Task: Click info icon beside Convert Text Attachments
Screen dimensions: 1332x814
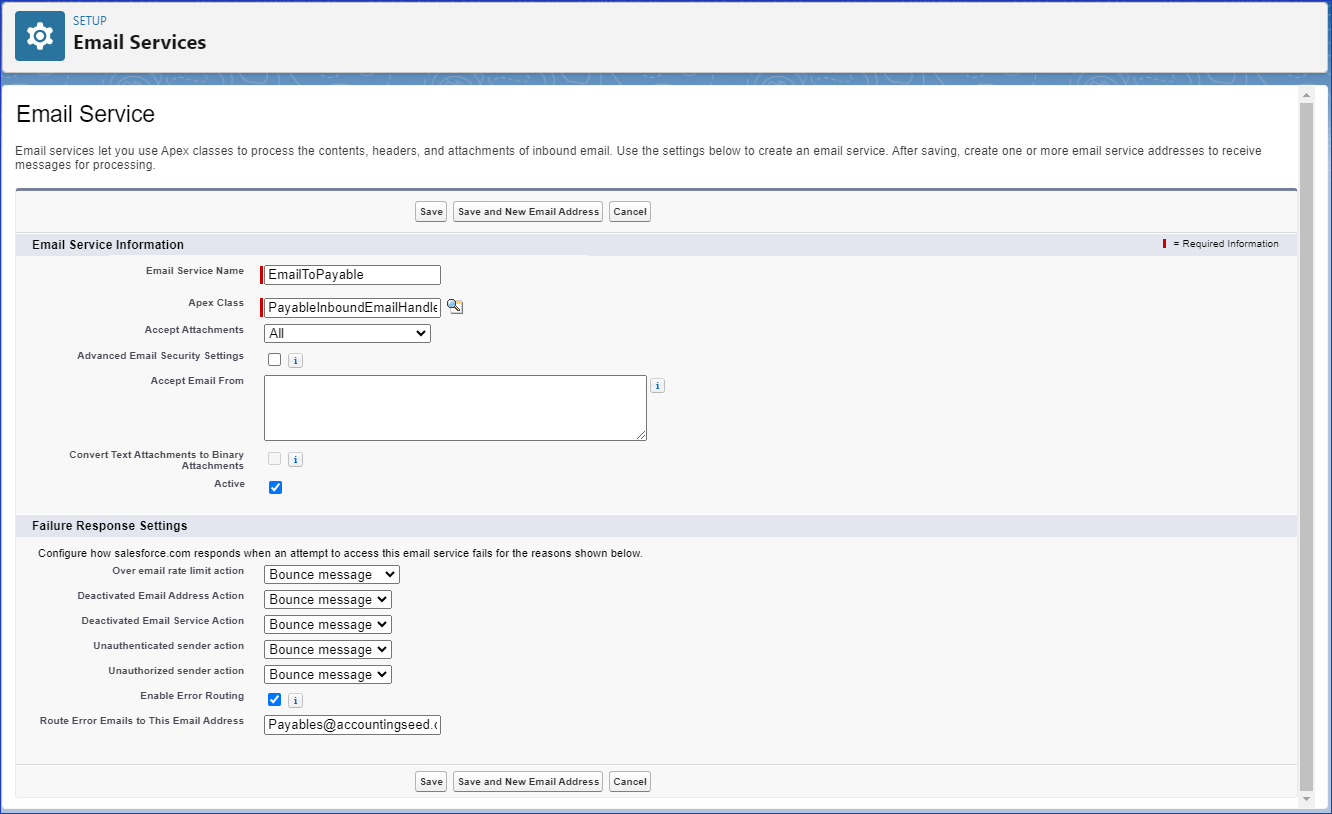Action: click(296, 460)
